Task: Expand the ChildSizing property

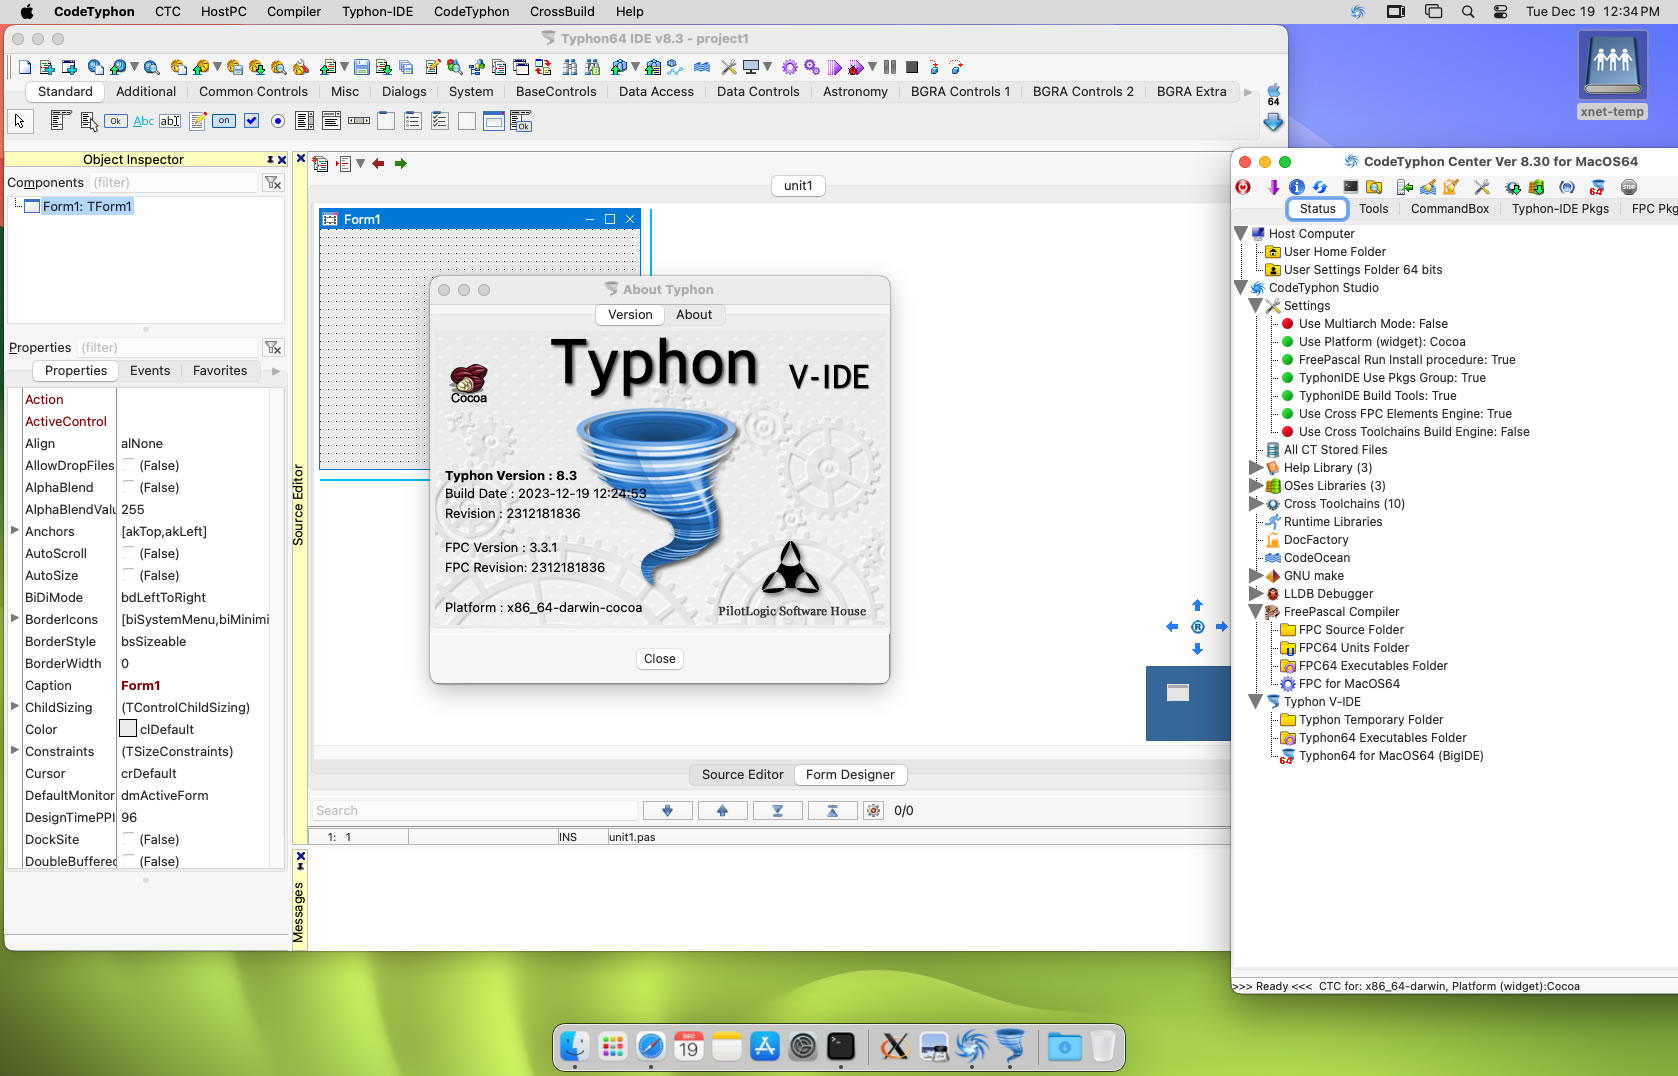Action: click(x=14, y=707)
